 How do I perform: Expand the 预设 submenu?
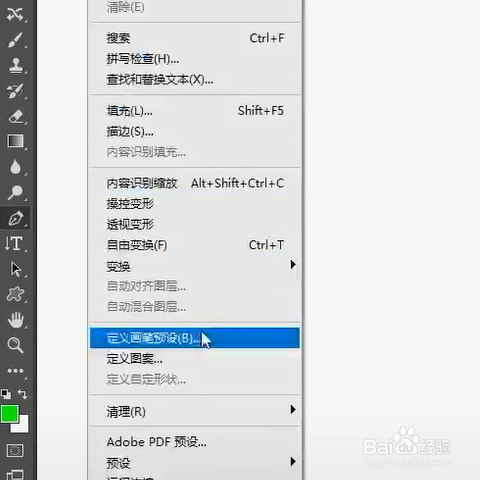(x=195, y=463)
